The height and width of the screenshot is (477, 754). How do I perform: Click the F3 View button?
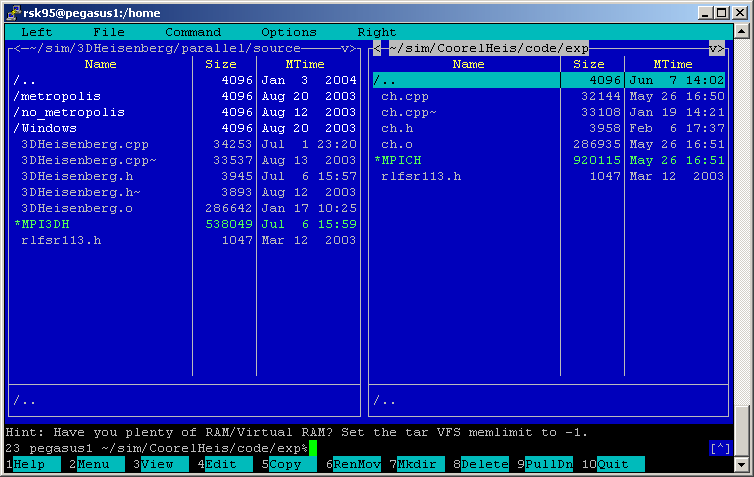[157, 464]
